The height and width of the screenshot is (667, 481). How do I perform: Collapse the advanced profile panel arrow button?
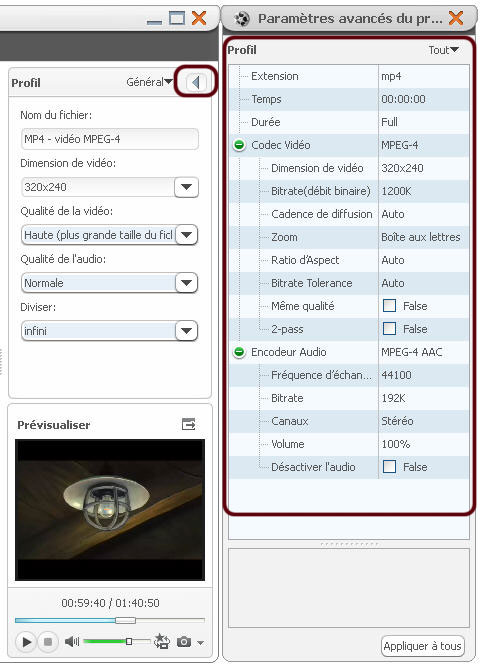pyautogui.click(x=196, y=82)
